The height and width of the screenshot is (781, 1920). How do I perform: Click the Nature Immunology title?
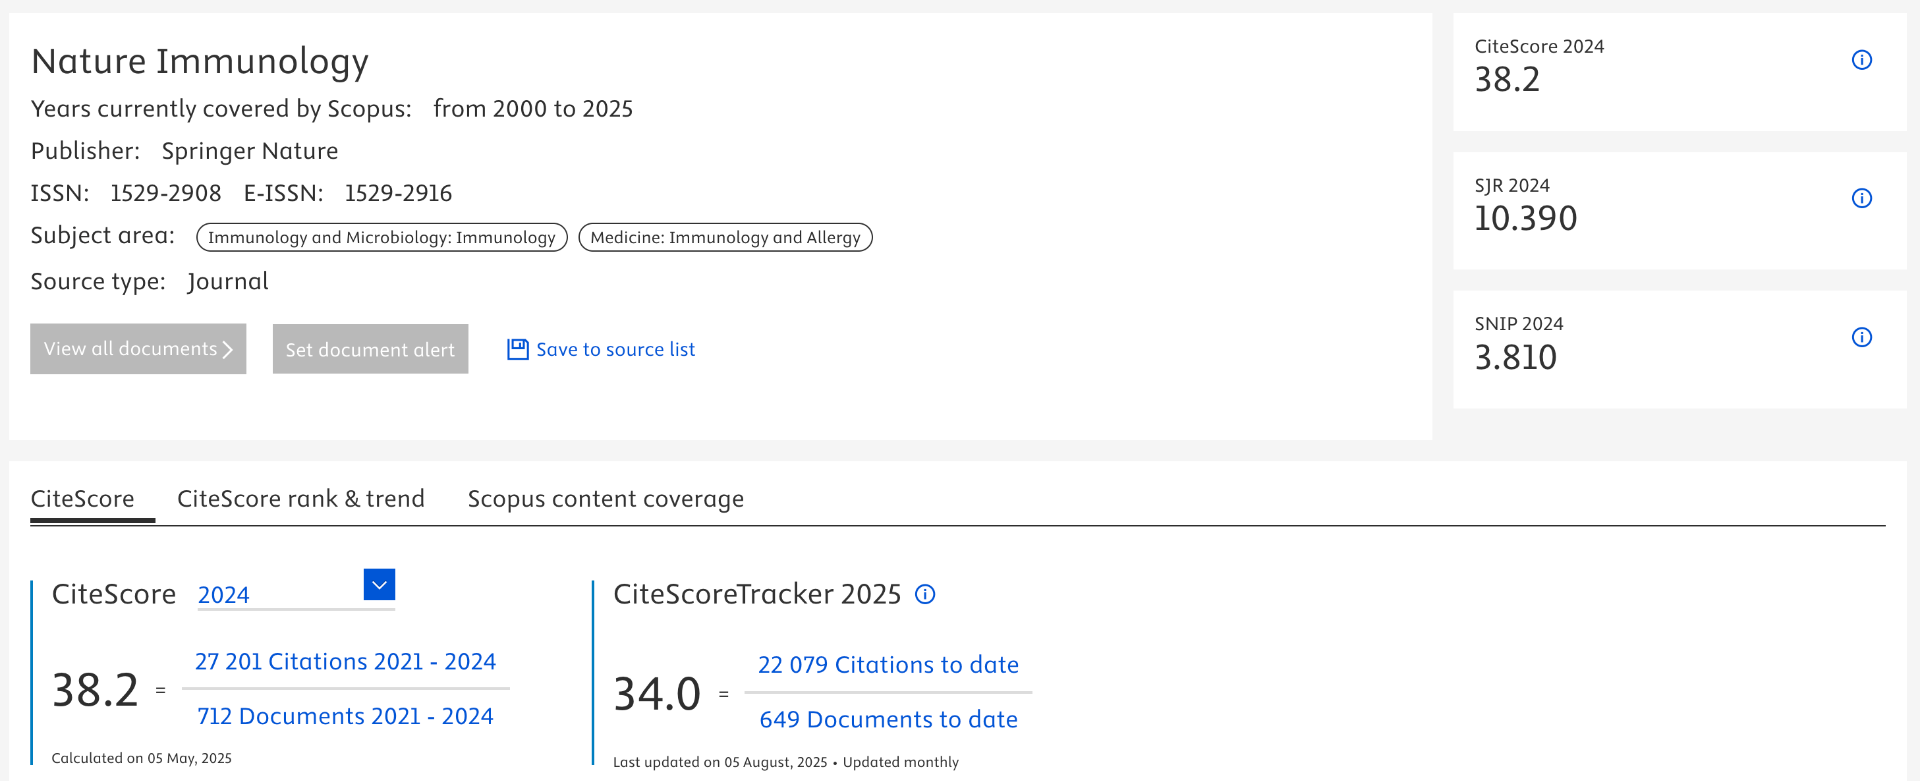coord(200,62)
